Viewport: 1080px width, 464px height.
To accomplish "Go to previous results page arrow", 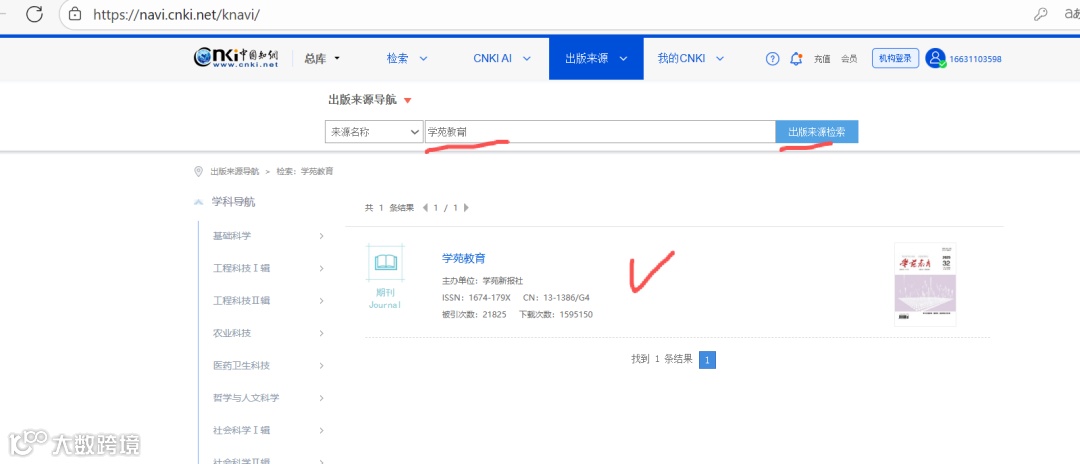I will pyautogui.click(x=425, y=207).
